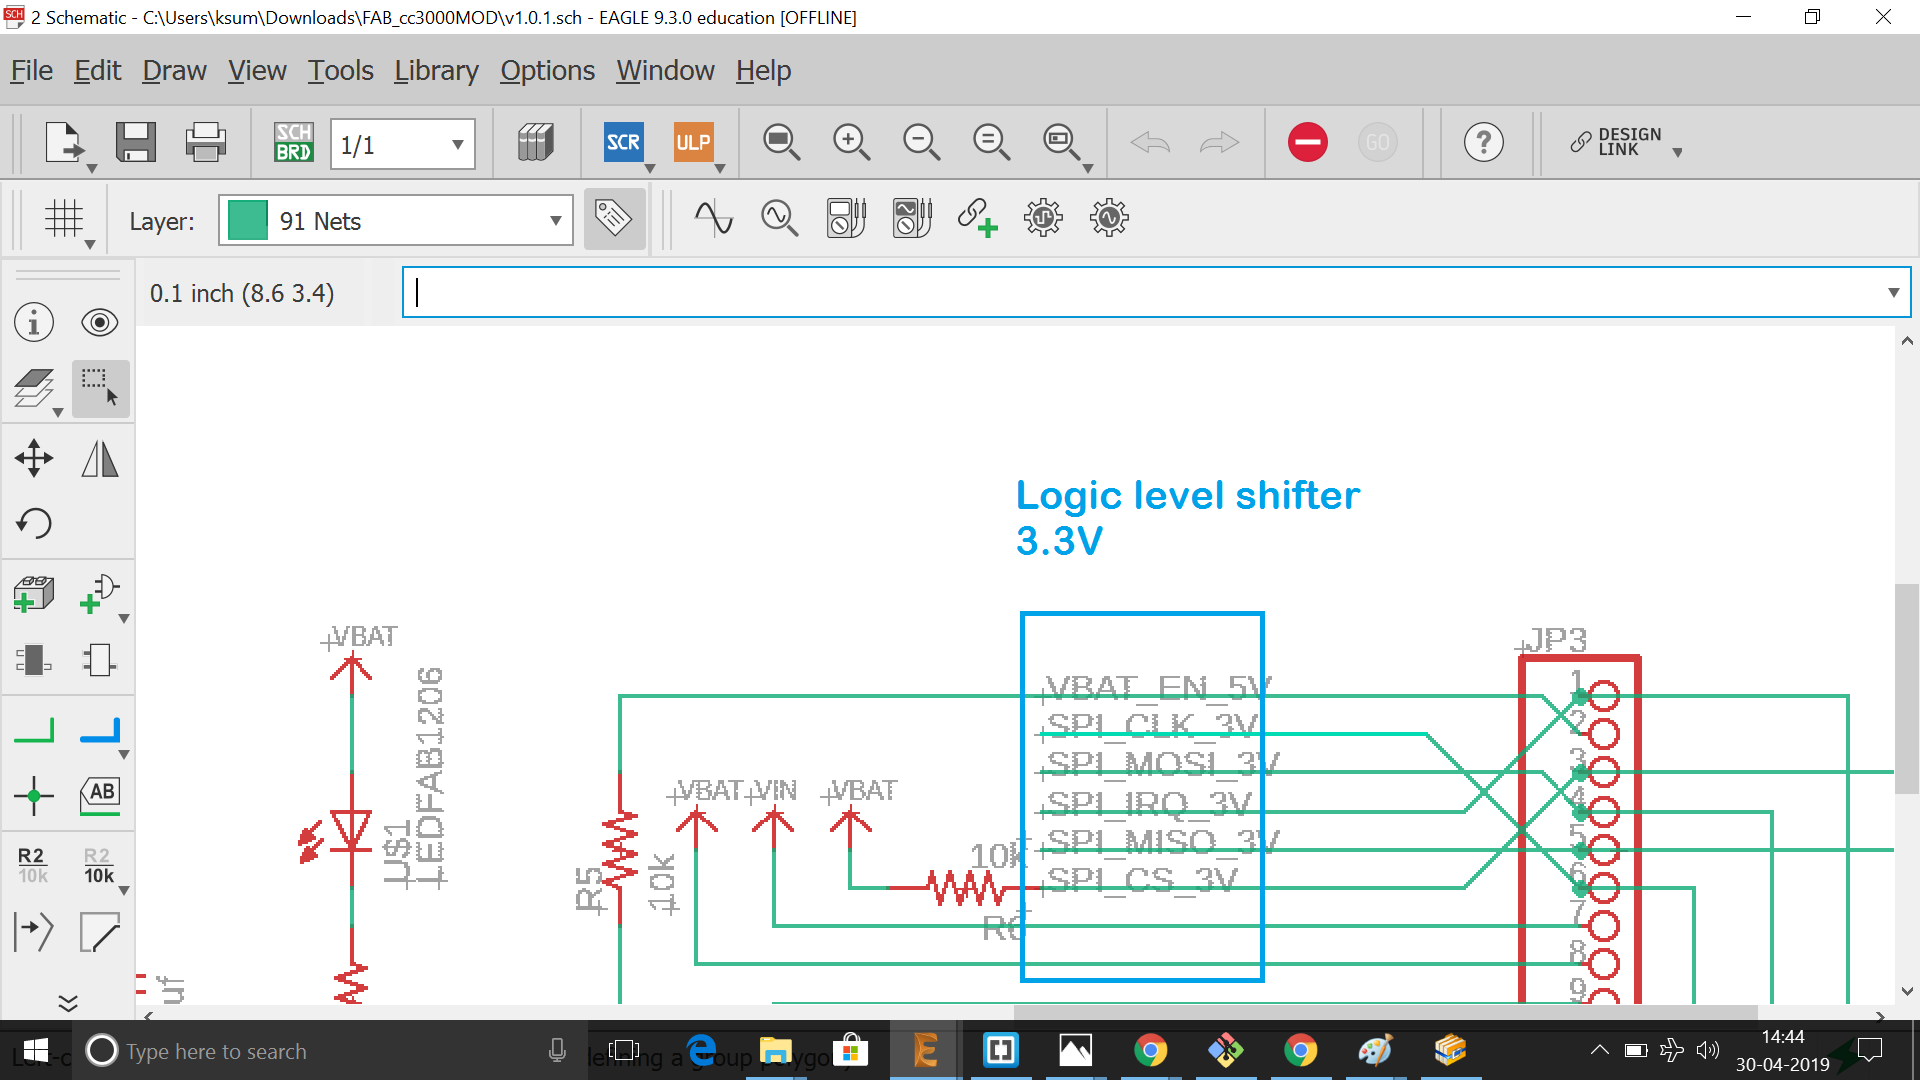
Task: Open the Library menu
Action: click(x=436, y=71)
